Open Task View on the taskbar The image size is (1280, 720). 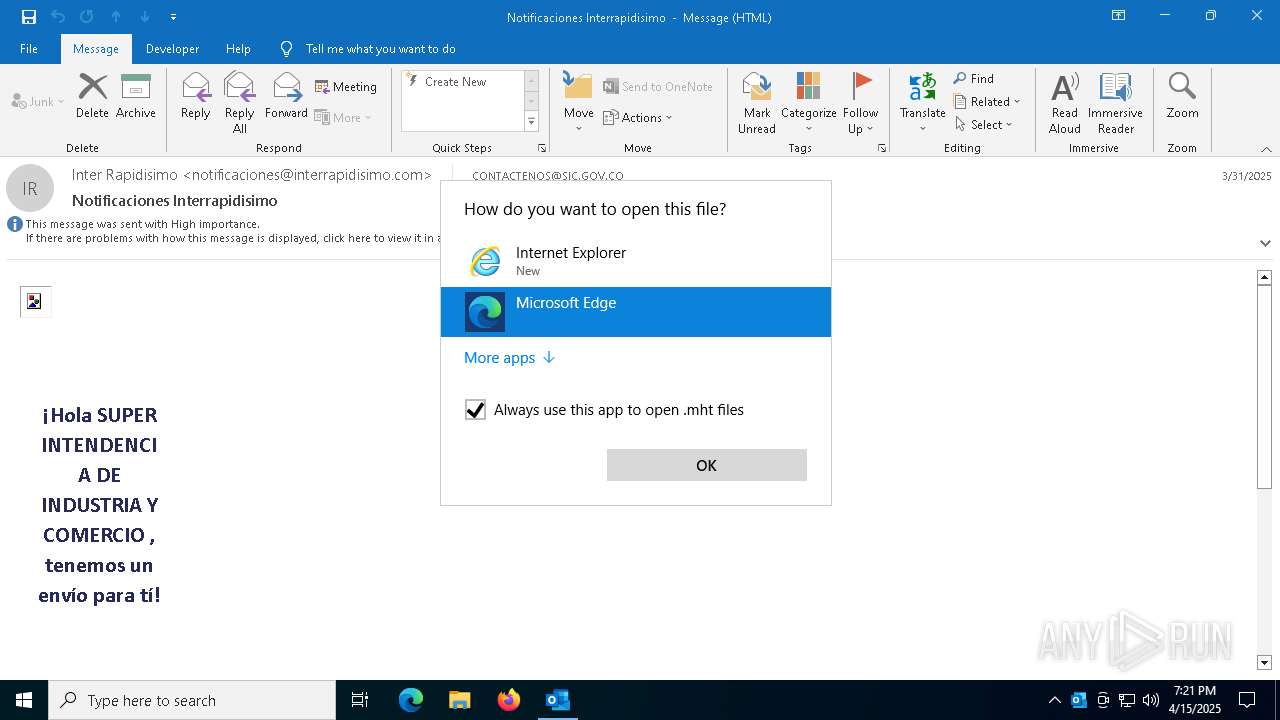pyautogui.click(x=360, y=700)
